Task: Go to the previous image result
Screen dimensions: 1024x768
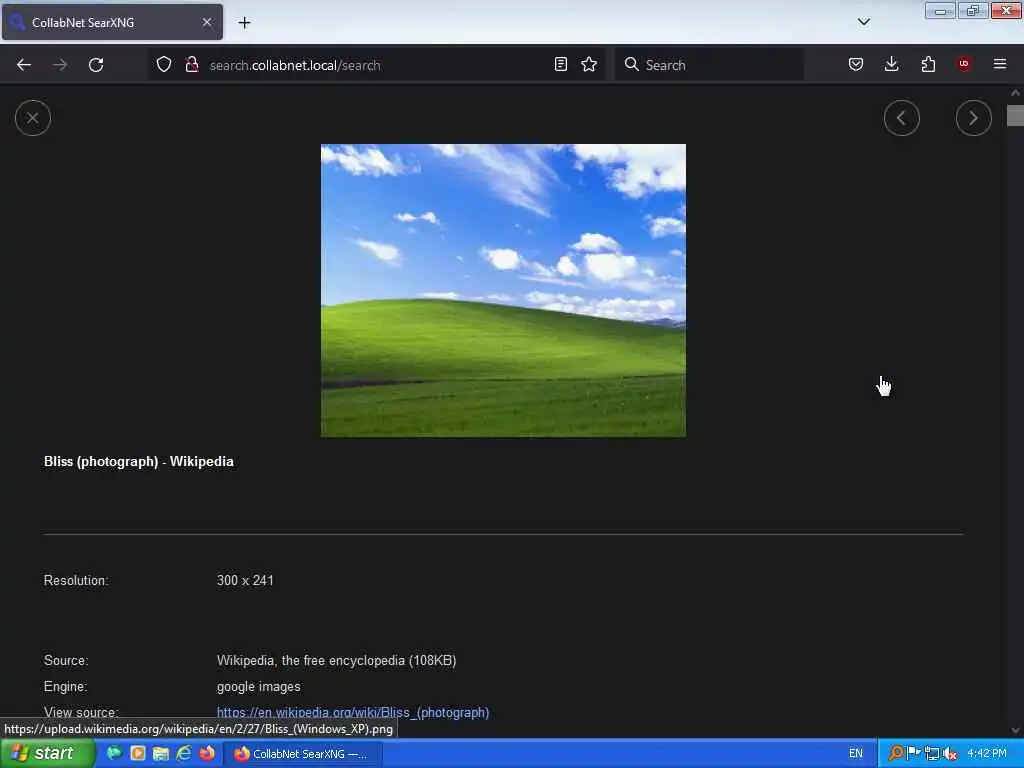Action: [901, 118]
